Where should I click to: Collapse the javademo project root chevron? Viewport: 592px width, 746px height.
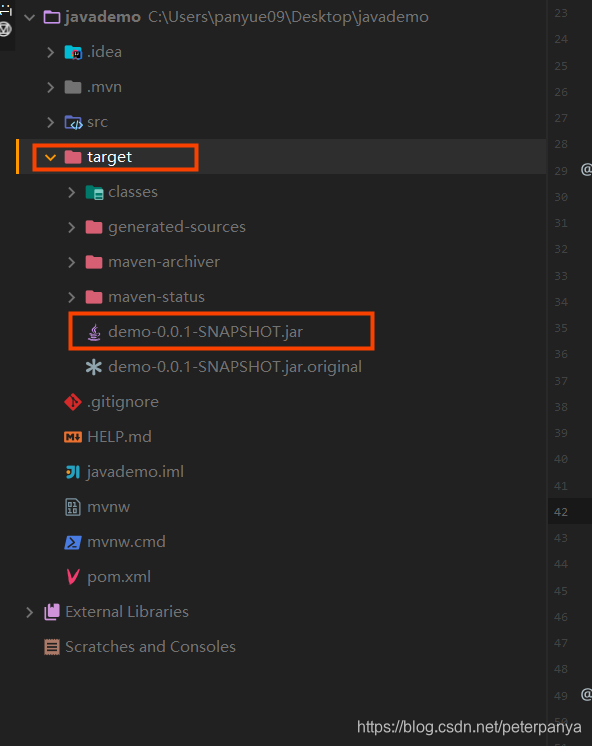(30, 18)
